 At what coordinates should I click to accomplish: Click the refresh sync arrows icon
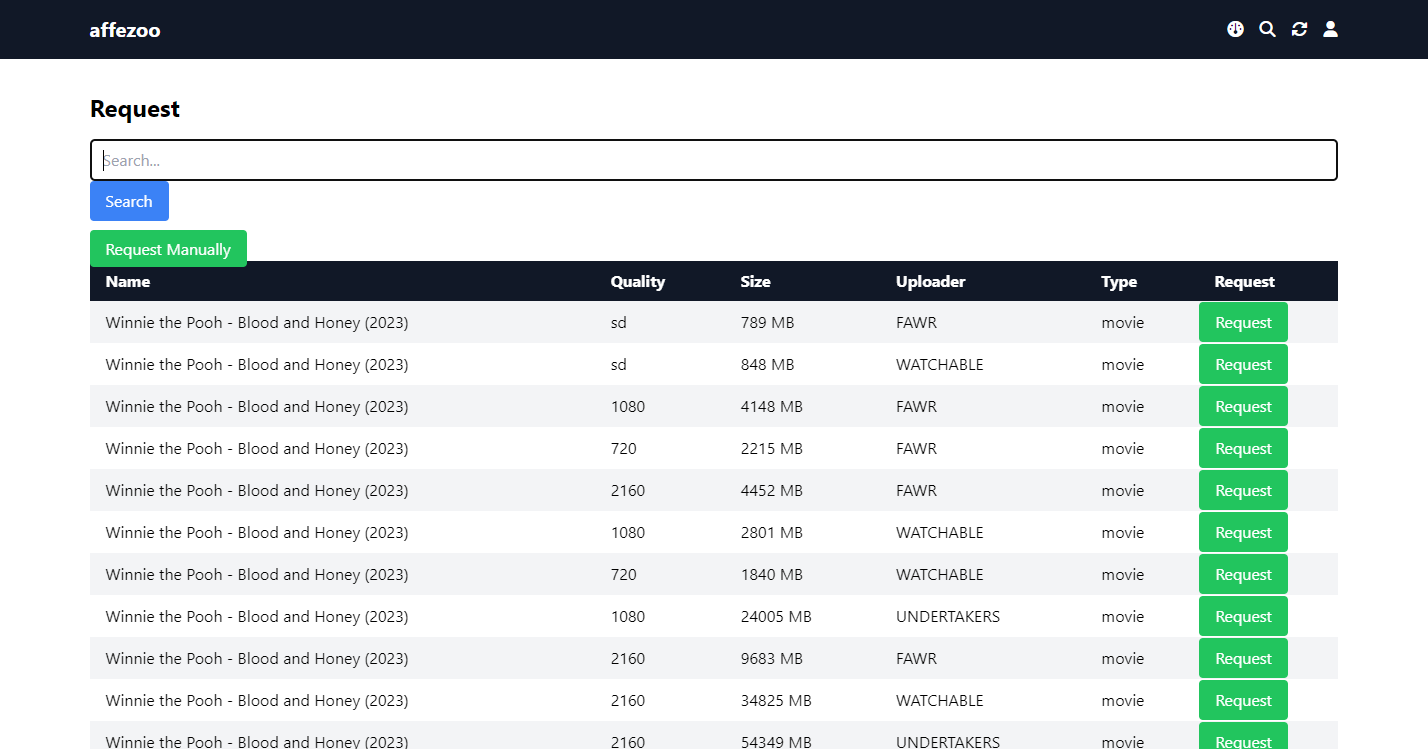tap(1299, 29)
